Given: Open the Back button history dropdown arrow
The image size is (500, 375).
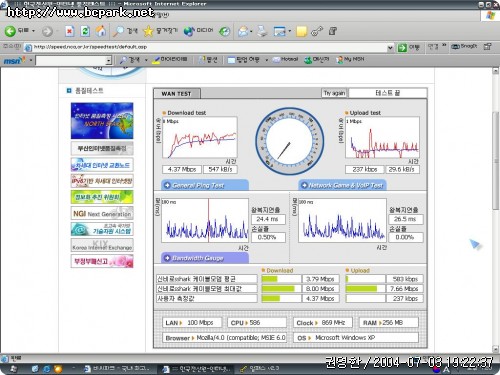Looking at the screenshot, I should (x=33, y=31).
